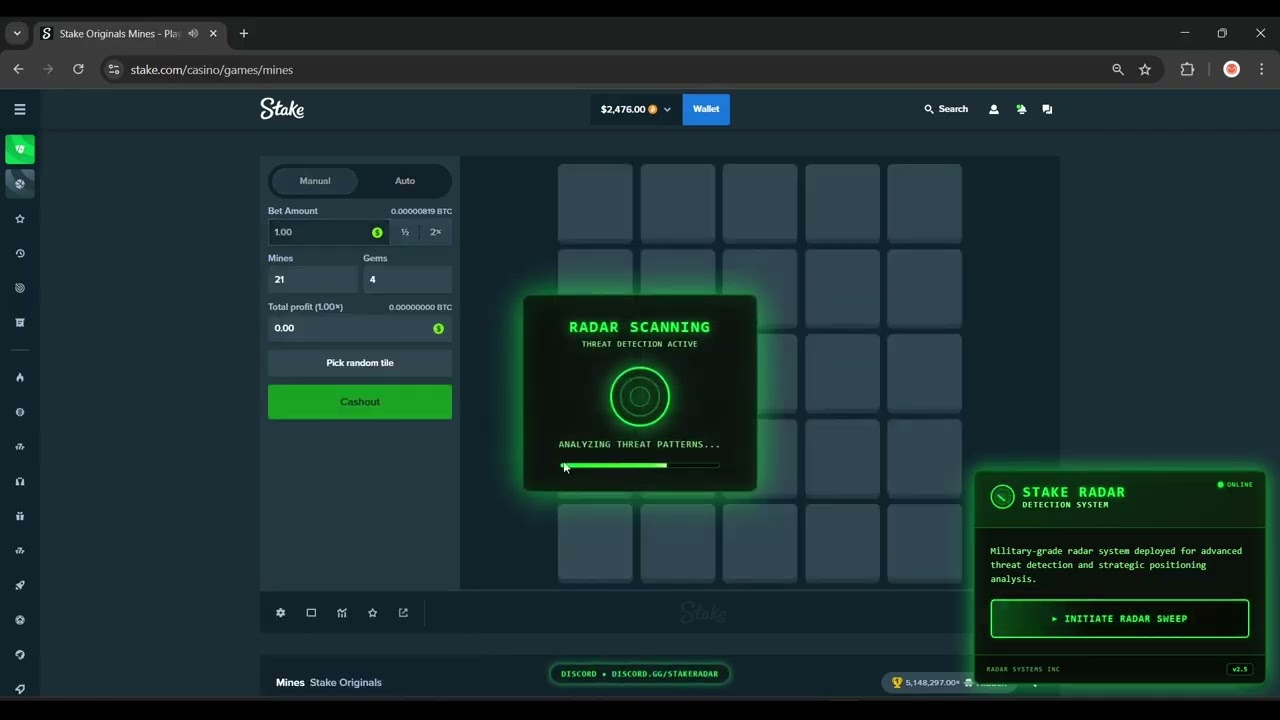This screenshot has width=1280, height=720.
Task: Switch to Manual betting mode
Action: [x=315, y=181]
